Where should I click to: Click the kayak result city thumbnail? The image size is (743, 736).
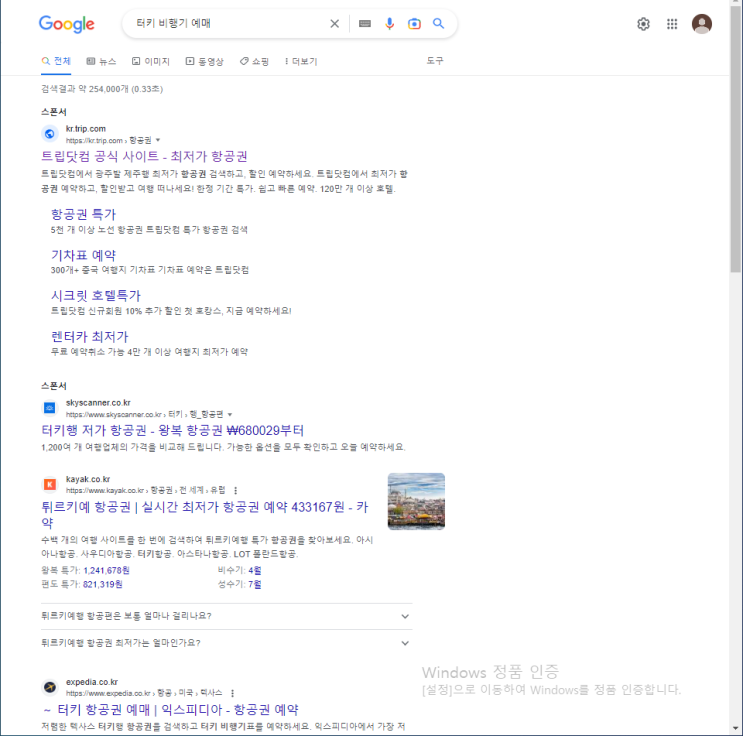pyautogui.click(x=416, y=501)
